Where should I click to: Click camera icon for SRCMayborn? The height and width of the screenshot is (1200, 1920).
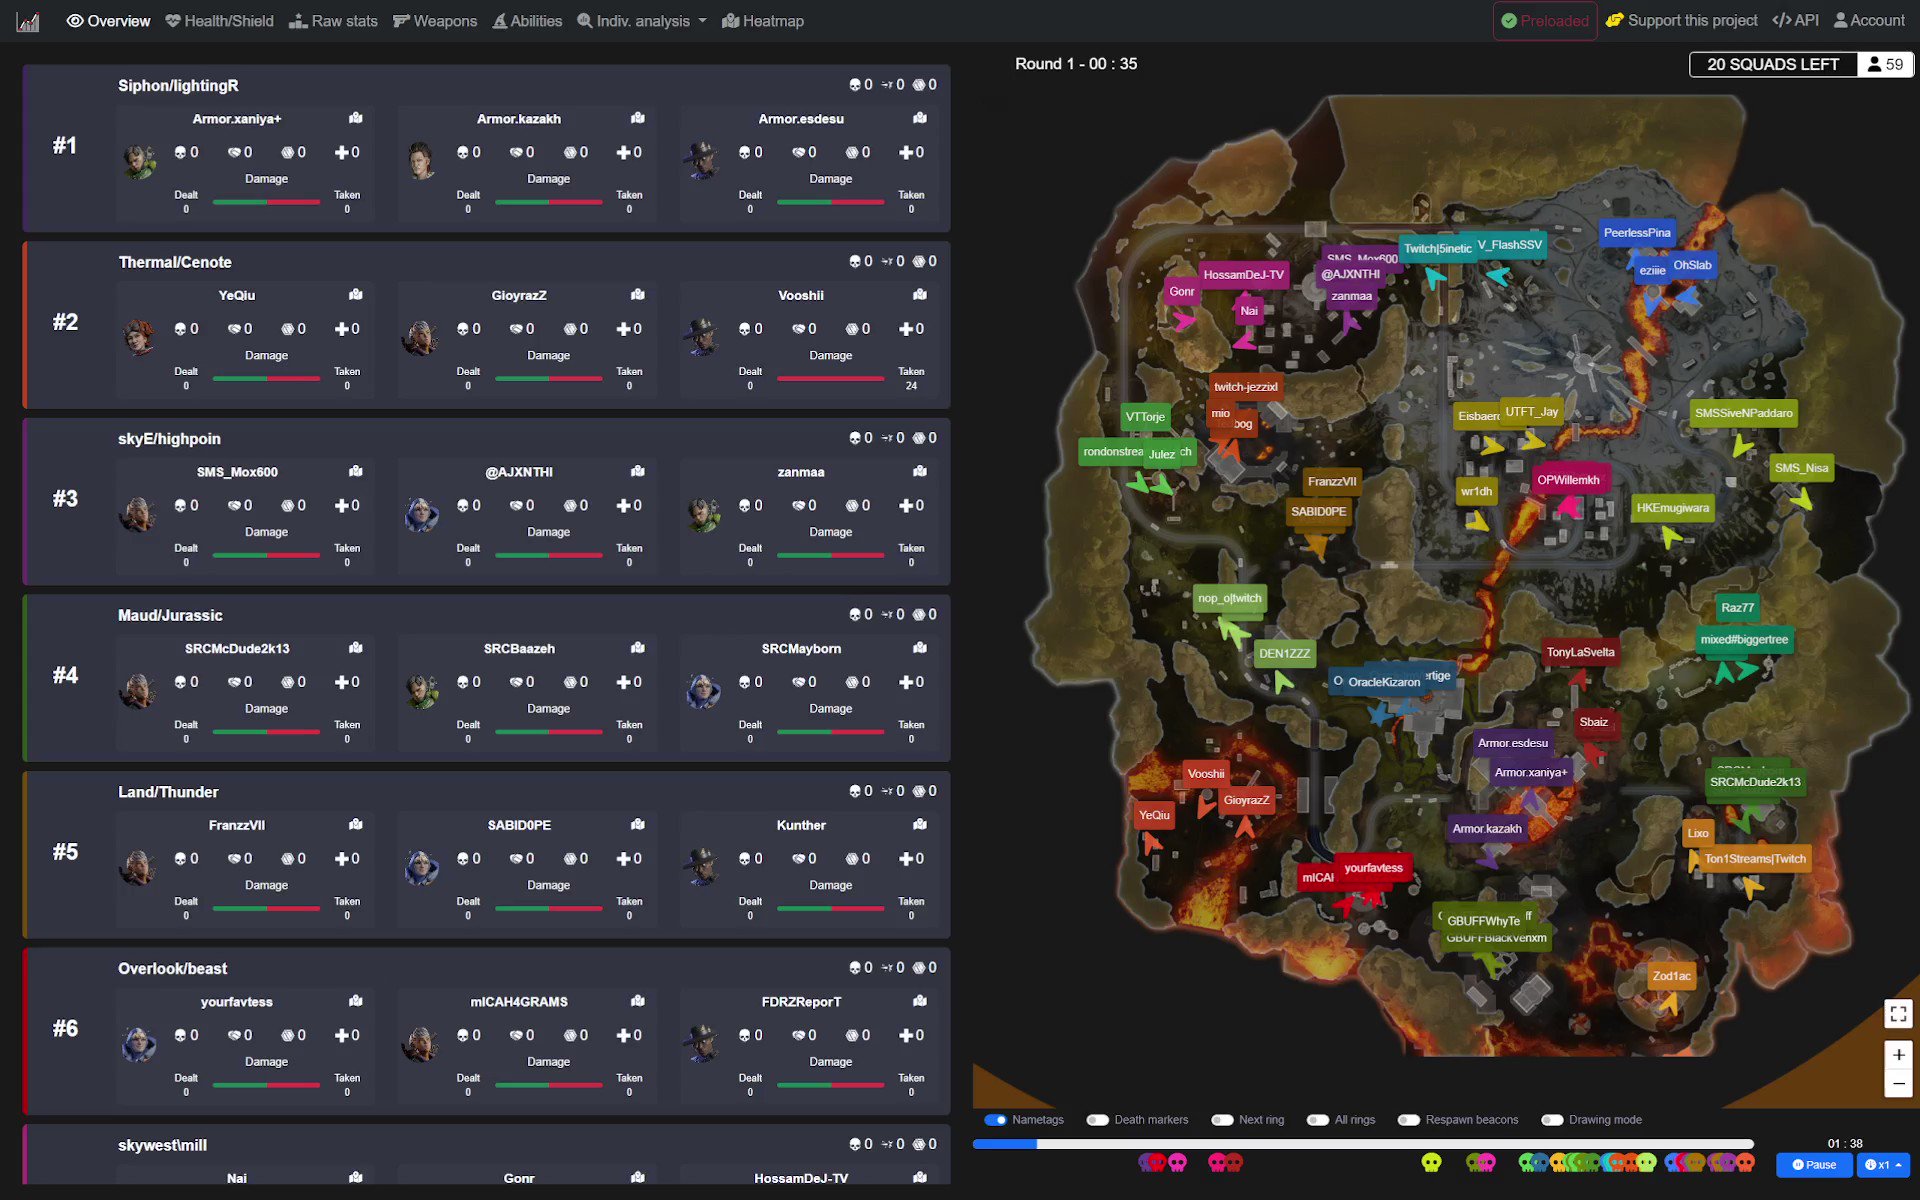pyautogui.click(x=920, y=648)
